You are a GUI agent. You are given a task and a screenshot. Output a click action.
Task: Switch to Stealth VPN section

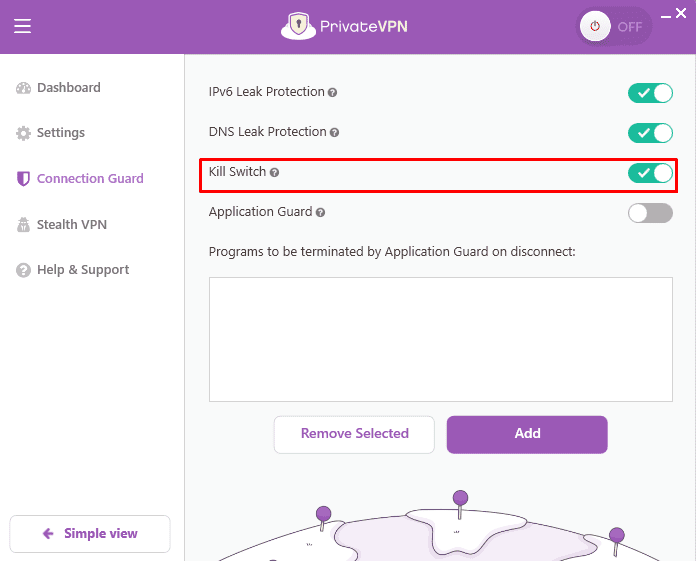pyautogui.click(x=71, y=225)
